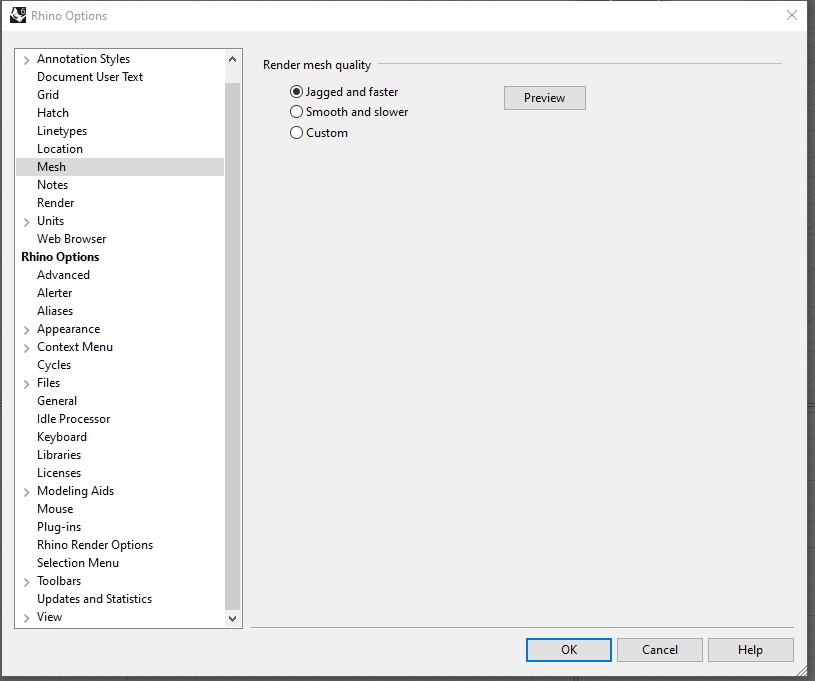815x681 pixels.
Task: Select Smooth and slower radio option
Action: click(349, 112)
